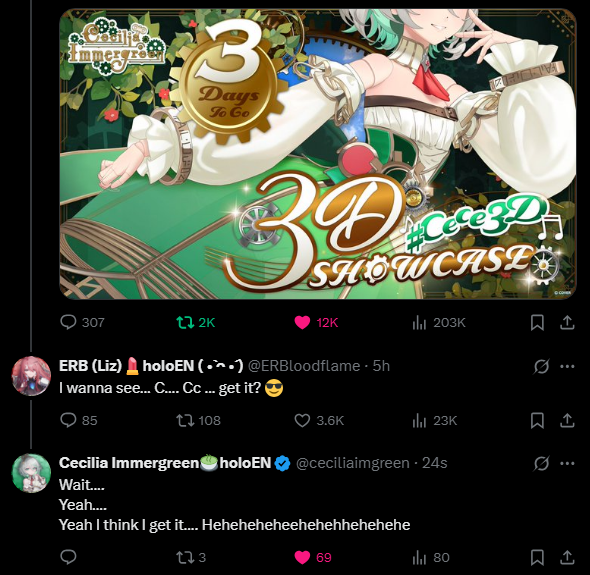Share the 3D Showcase post

567,322
